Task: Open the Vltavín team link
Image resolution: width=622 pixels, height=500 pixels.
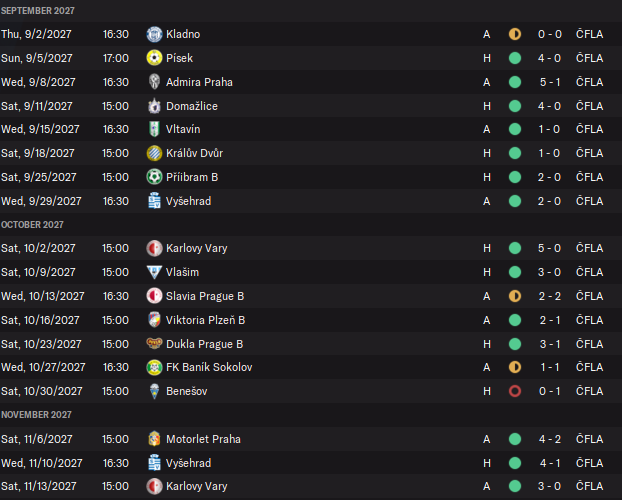Action: coord(184,129)
